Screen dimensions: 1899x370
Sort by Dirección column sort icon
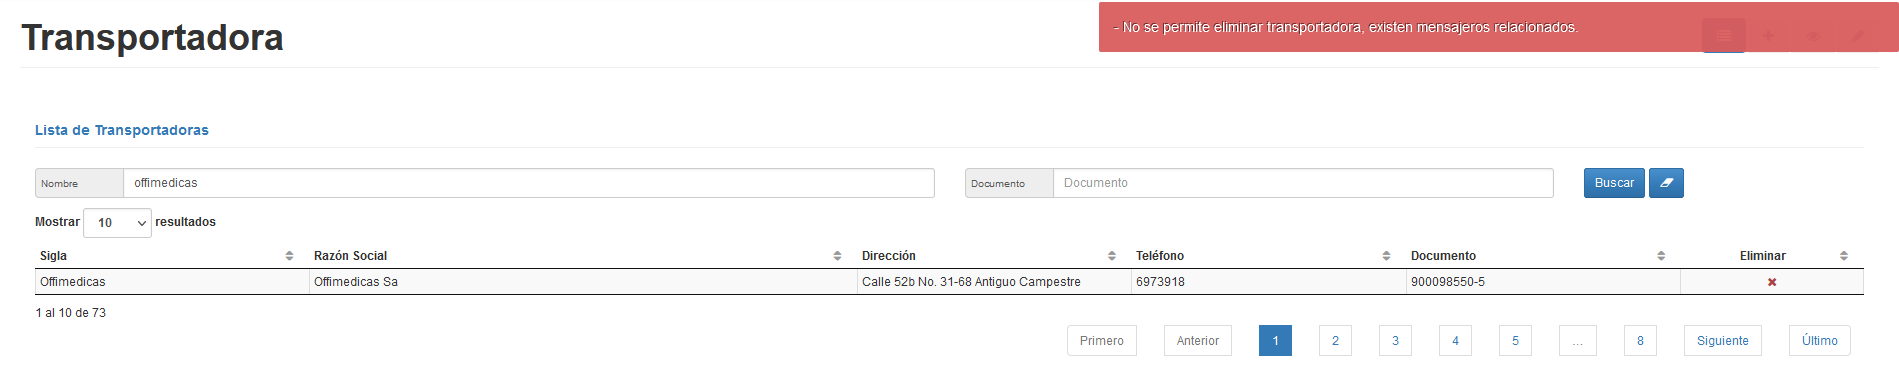[x=1111, y=256]
